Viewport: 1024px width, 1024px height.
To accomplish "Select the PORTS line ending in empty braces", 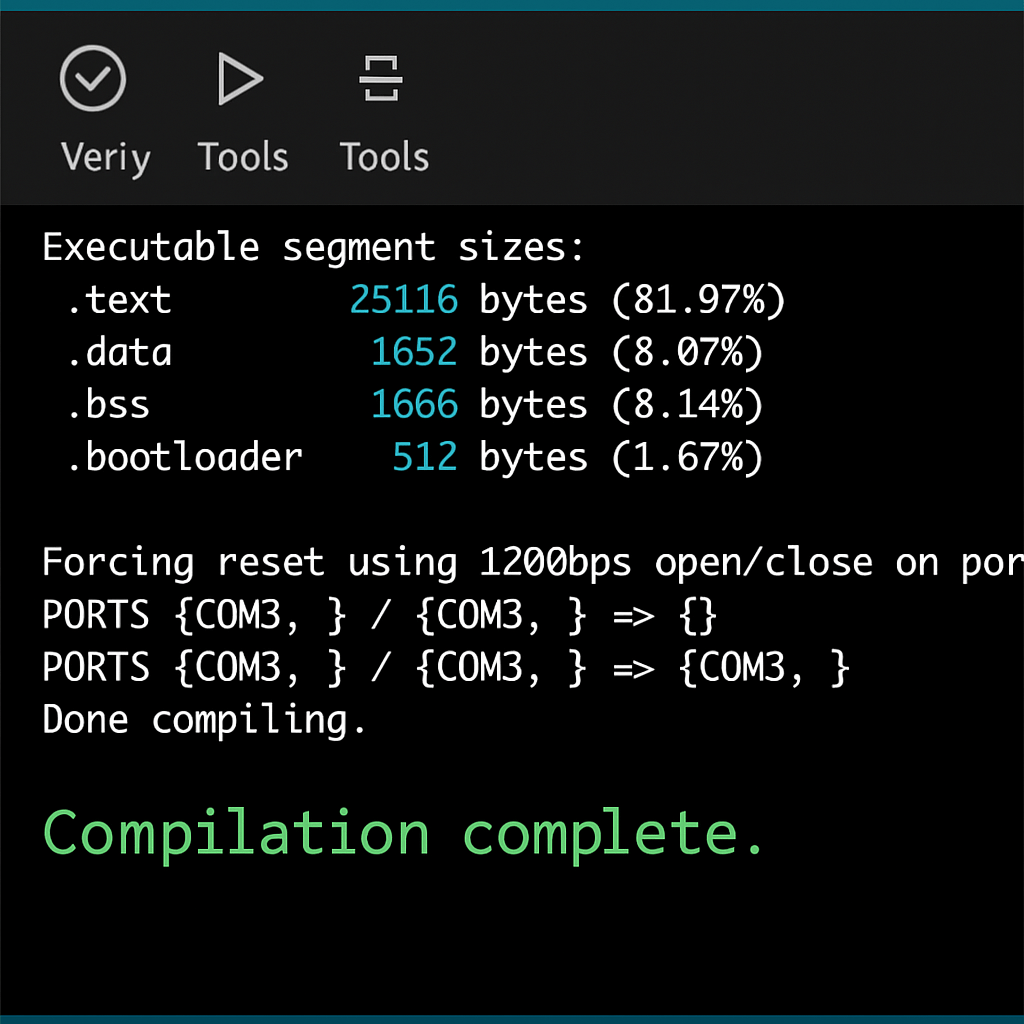I will [x=380, y=616].
